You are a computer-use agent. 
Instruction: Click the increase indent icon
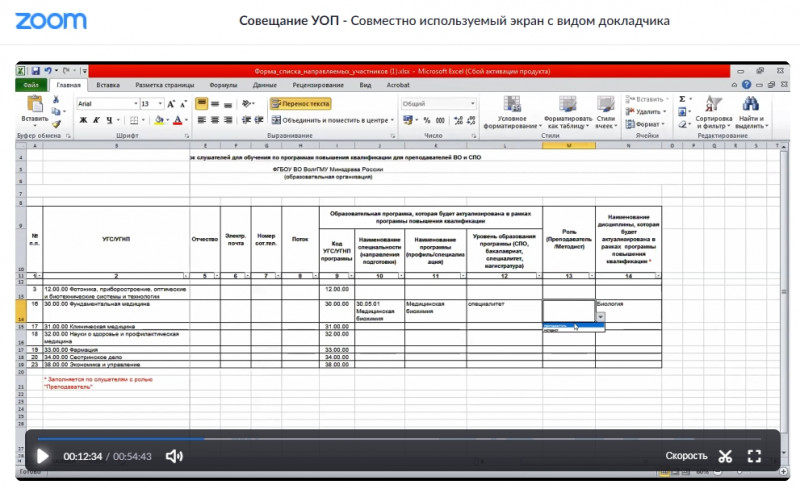click(259, 120)
